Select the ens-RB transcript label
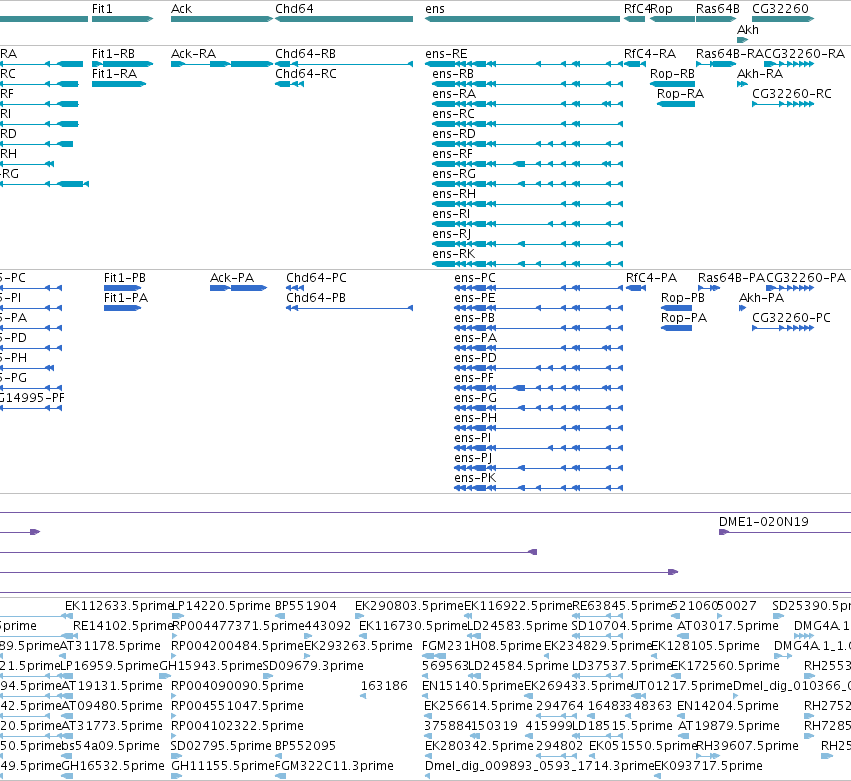 point(453,74)
